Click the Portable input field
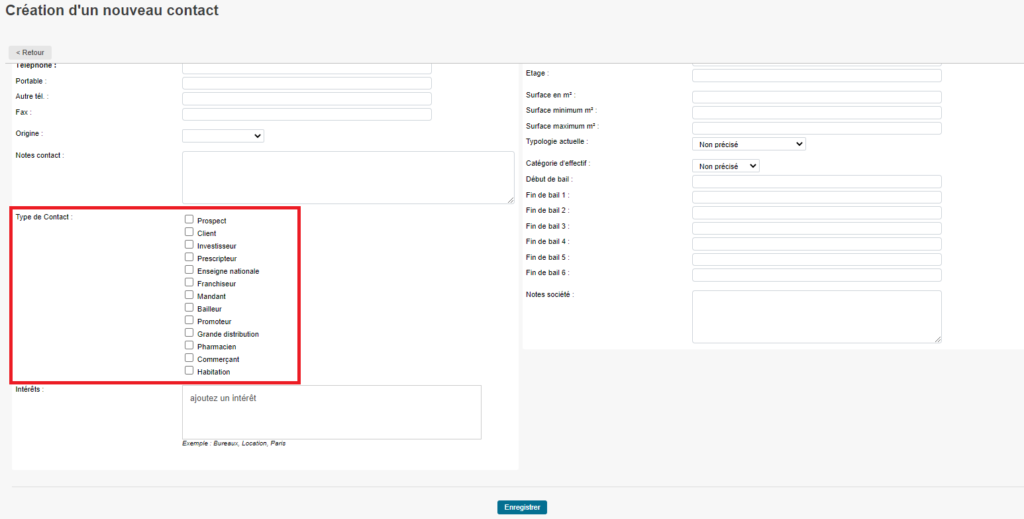Viewport: 1024px width, 519px height. pyautogui.click(x=306, y=83)
